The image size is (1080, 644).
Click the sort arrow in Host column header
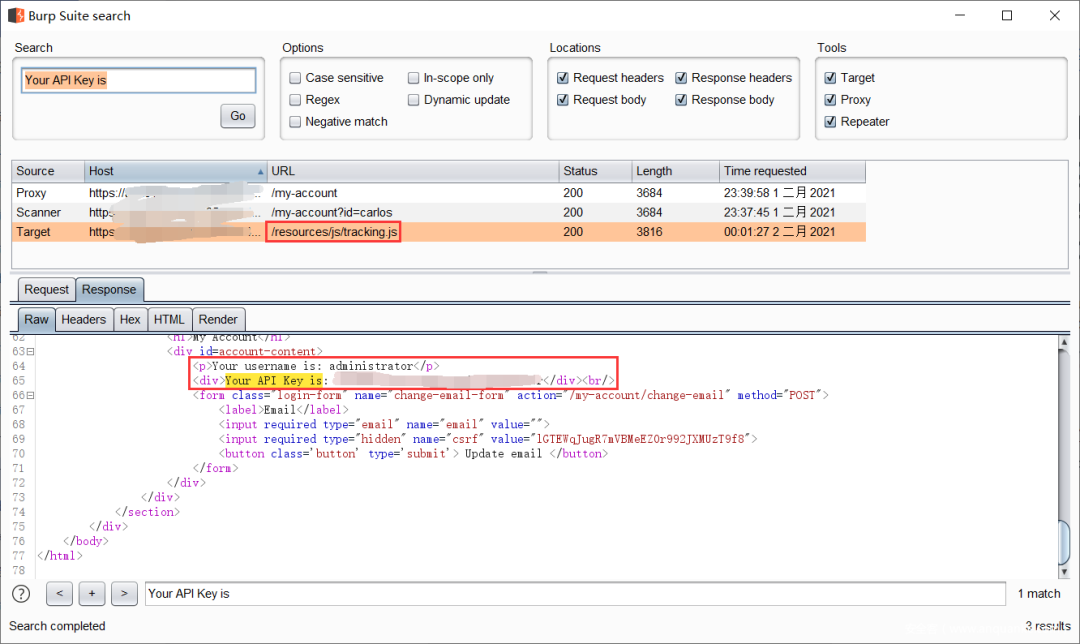point(260,172)
